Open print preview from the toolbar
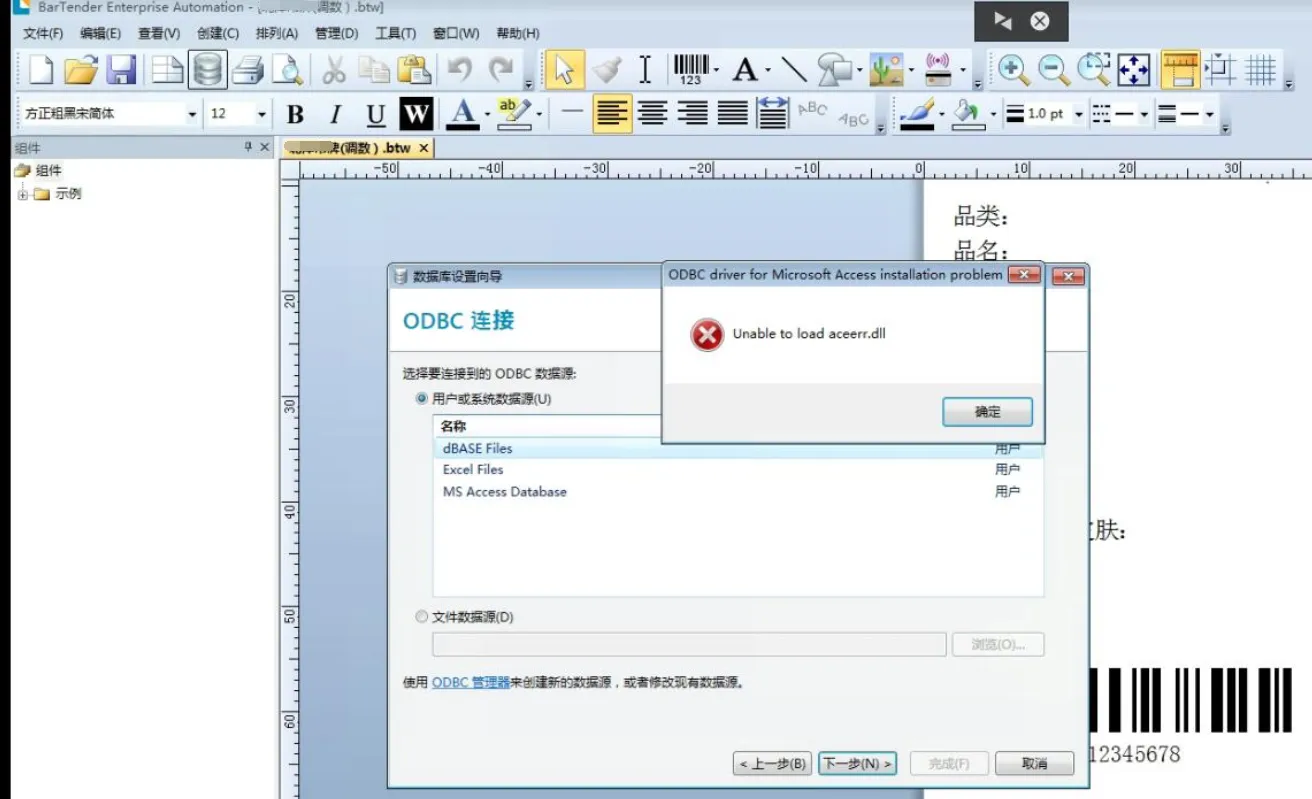The height and width of the screenshot is (799, 1312). [x=288, y=70]
